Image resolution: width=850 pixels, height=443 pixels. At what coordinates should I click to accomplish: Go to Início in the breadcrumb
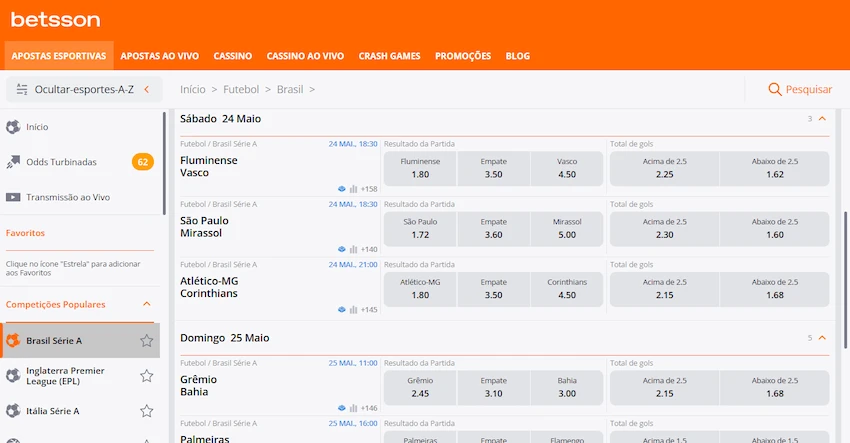pos(193,89)
